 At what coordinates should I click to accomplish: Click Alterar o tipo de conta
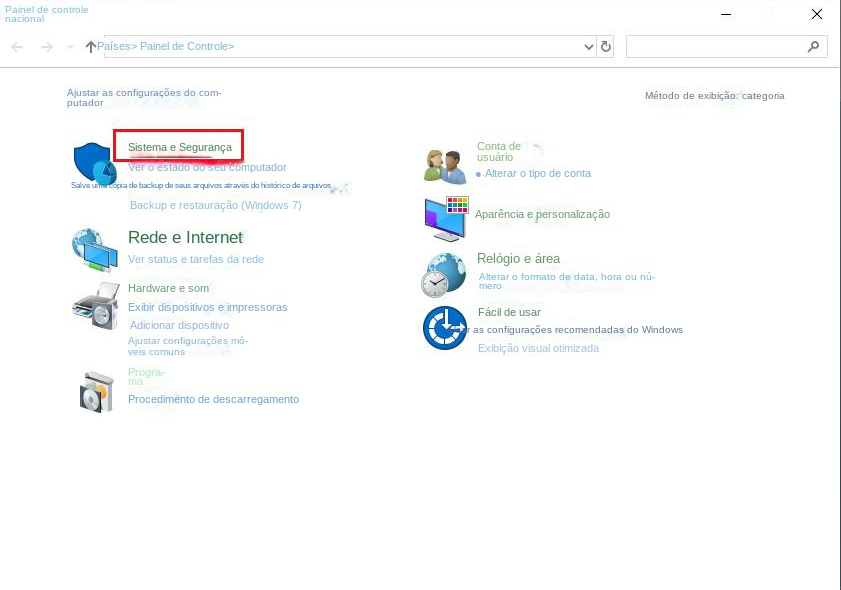(x=537, y=173)
